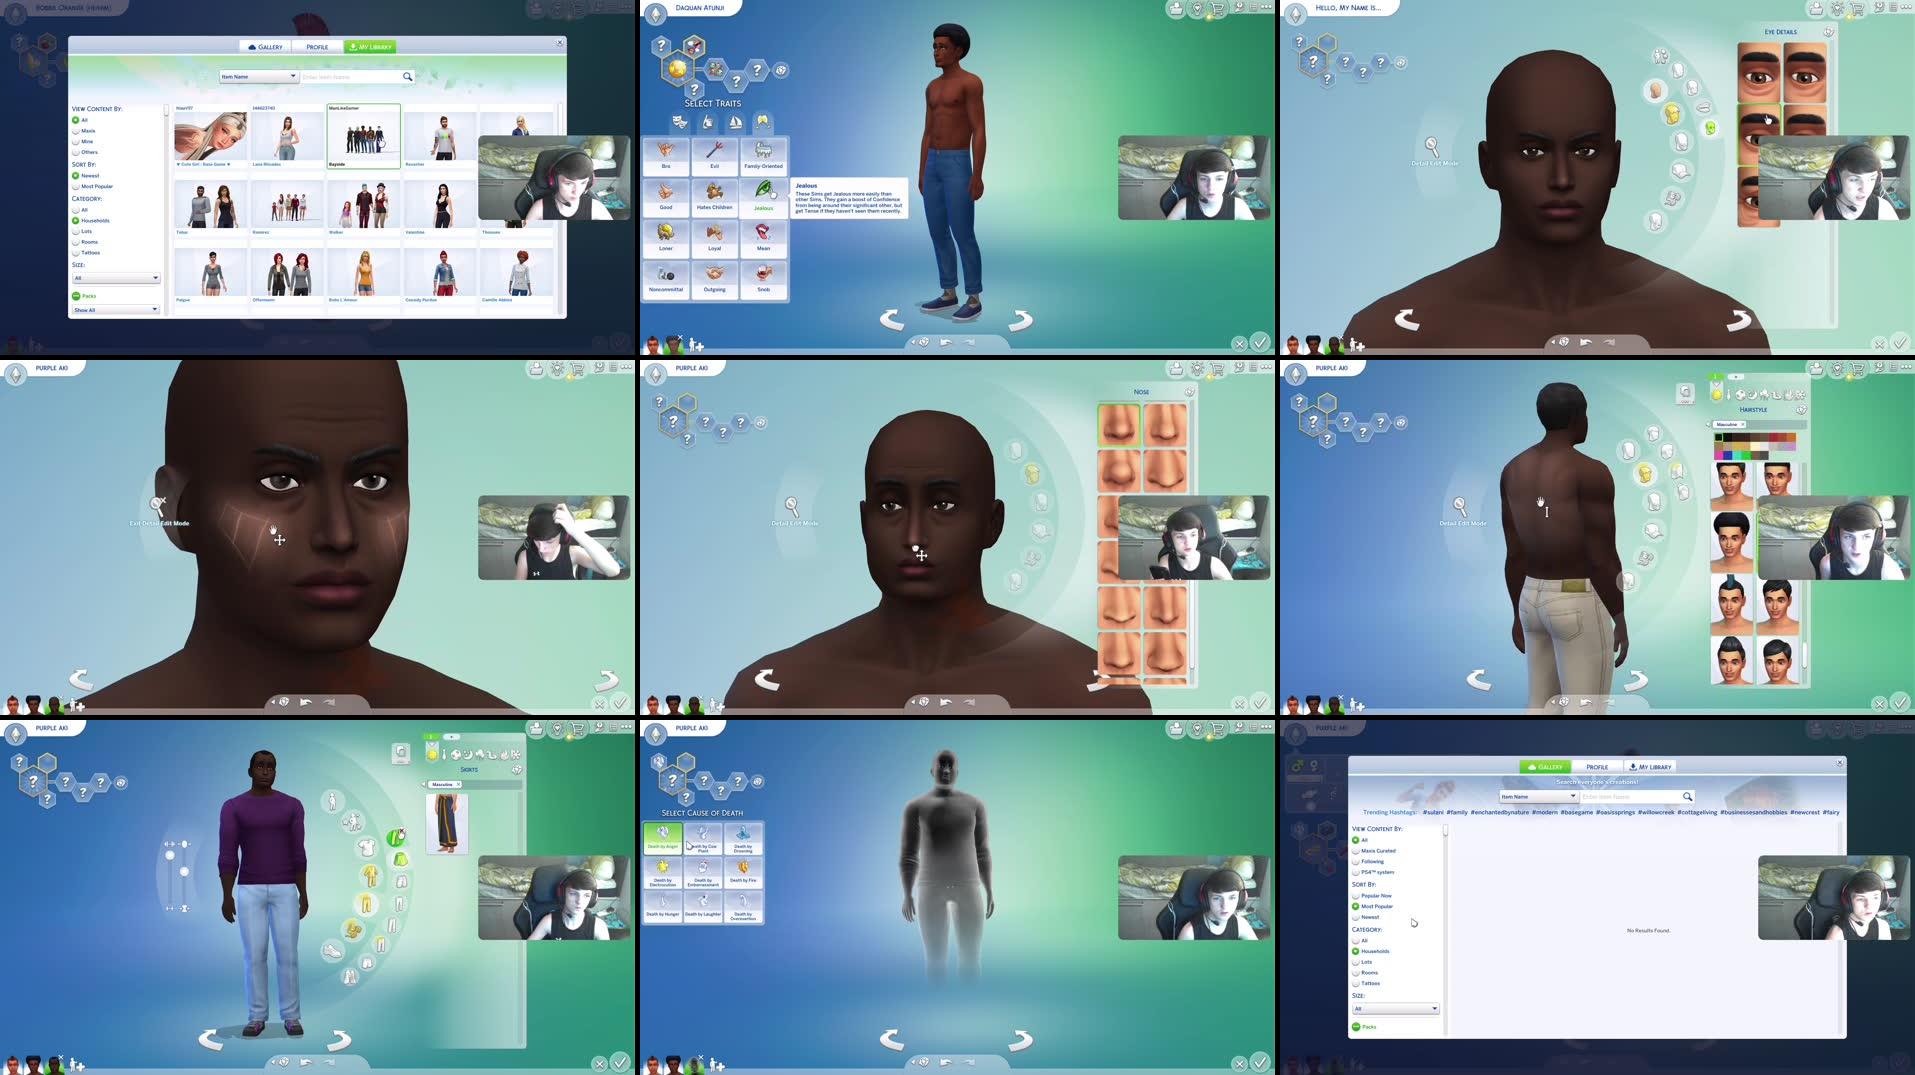This screenshot has height=1075, width=1915.
Task: Select Death by Anger cause
Action: [662, 837]
